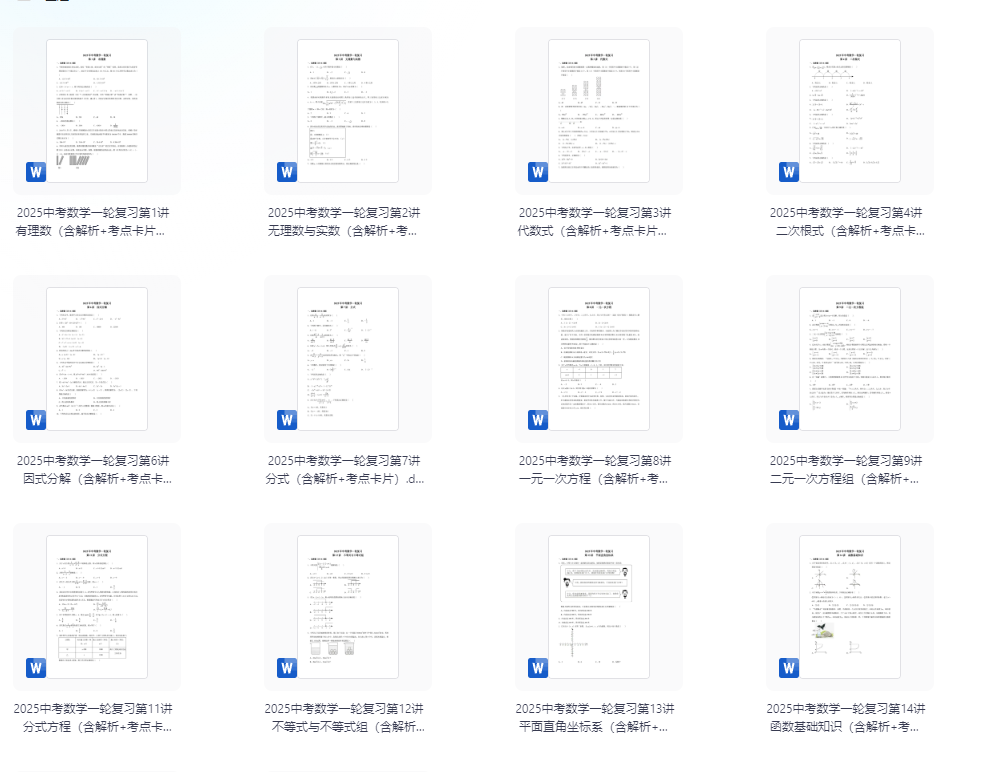Image resolution: width=990 pixels, height=772 pixels.
Task: Click the Word icon on 第13讲 平面直角坐标系 file
Action: (x=538, y=668)
